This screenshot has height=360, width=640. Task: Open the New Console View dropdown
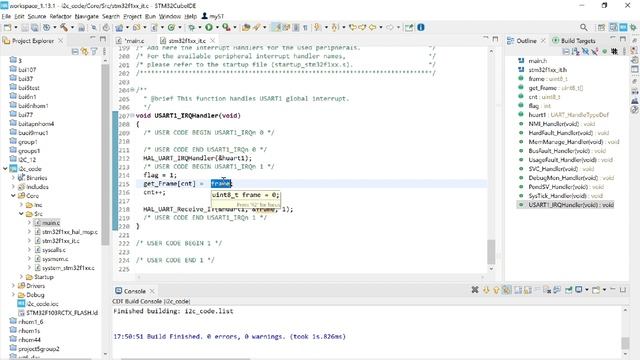pyautogui.click(x=604, y=290)
